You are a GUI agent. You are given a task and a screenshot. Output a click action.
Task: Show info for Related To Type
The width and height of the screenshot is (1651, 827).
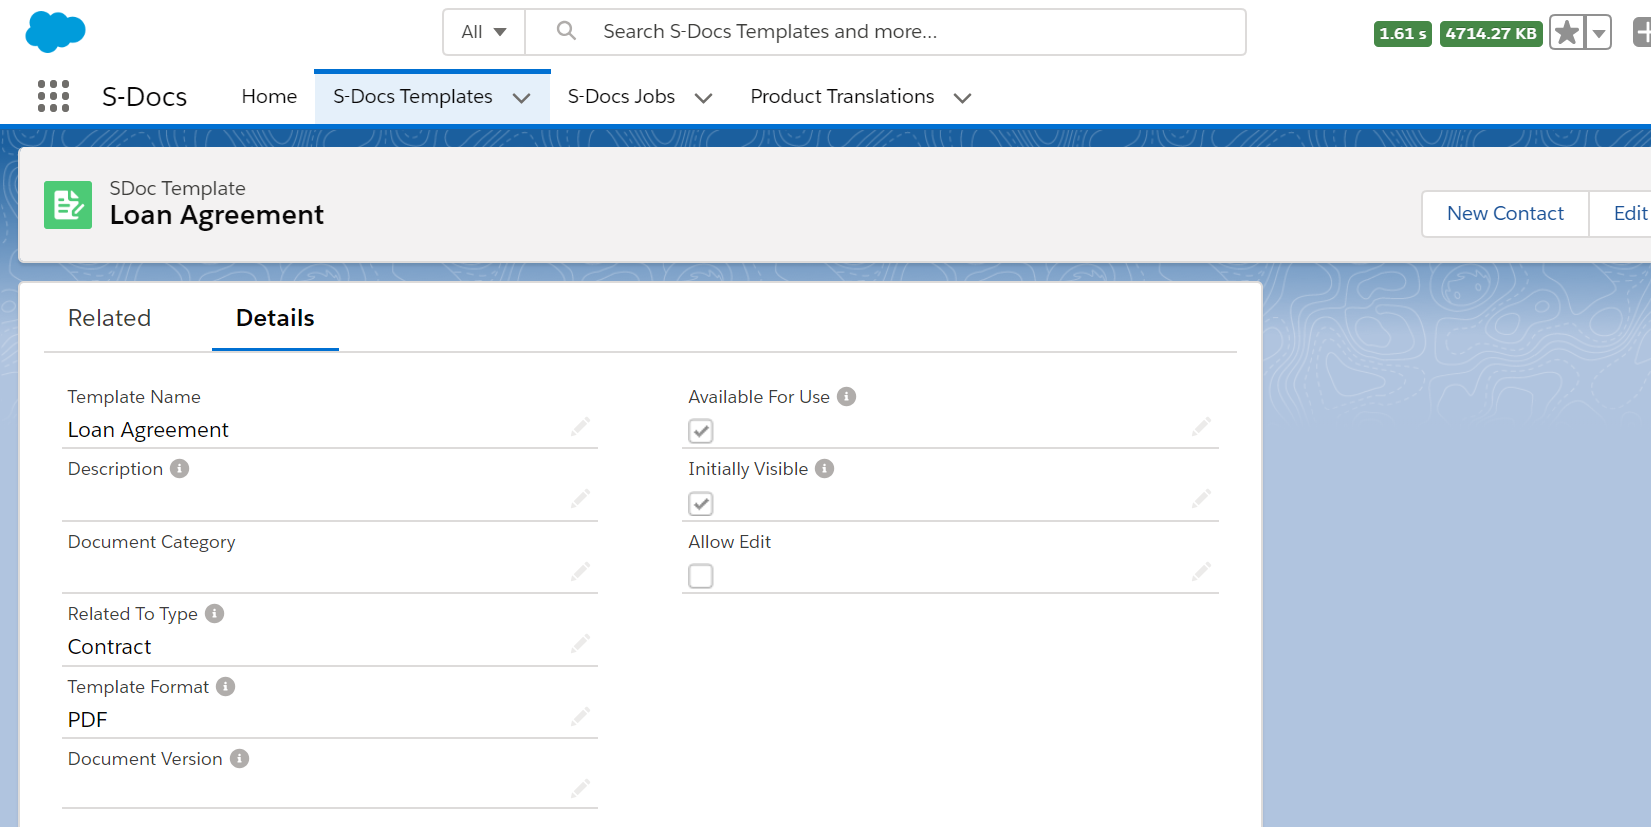(214, 613)
